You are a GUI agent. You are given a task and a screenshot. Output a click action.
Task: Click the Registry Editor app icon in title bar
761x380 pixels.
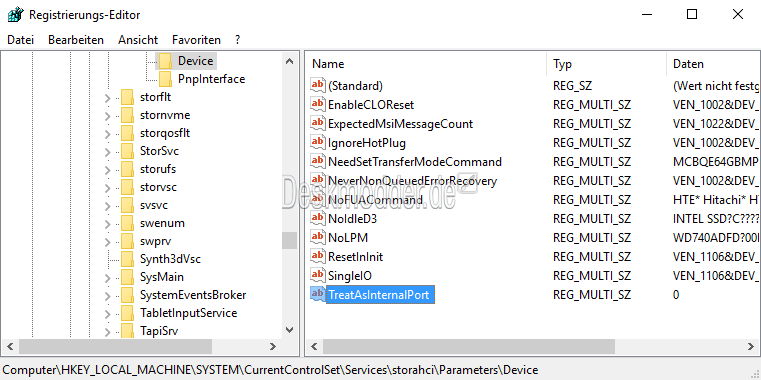pos(16,15)
